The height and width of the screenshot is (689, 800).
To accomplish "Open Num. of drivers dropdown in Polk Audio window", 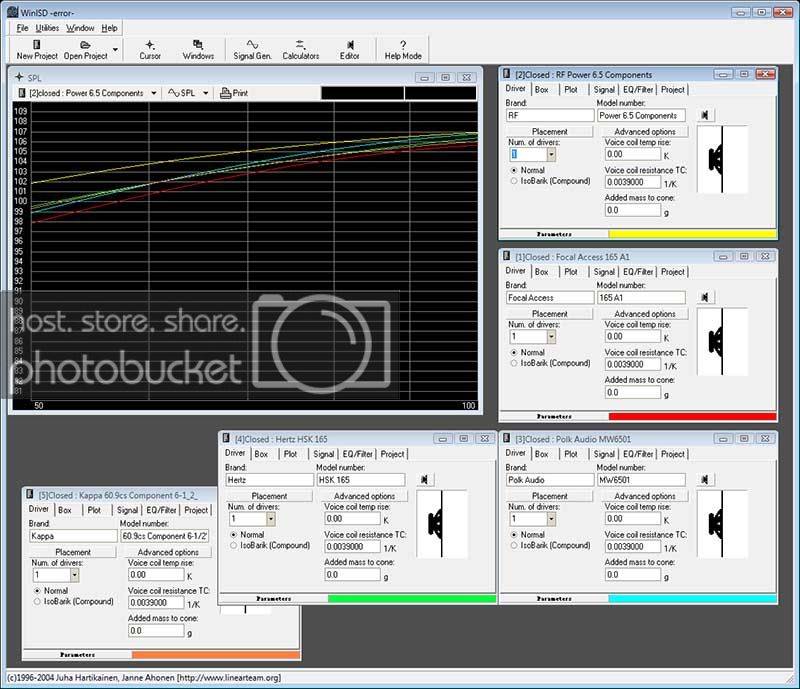I will click(551, 519).
